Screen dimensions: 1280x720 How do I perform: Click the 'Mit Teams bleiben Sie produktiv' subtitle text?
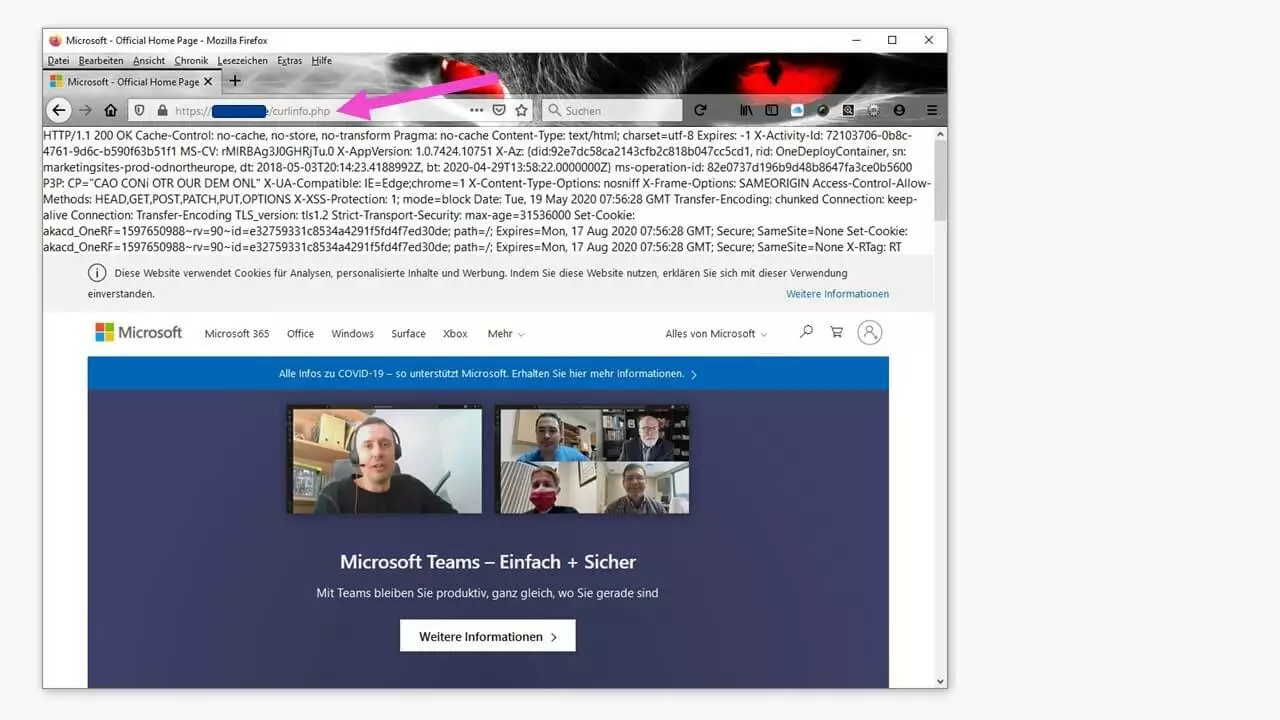tap(487, 593)
